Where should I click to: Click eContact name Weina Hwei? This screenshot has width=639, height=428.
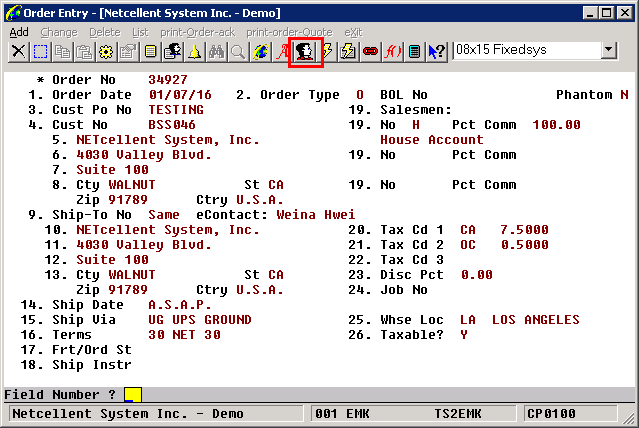316,215
